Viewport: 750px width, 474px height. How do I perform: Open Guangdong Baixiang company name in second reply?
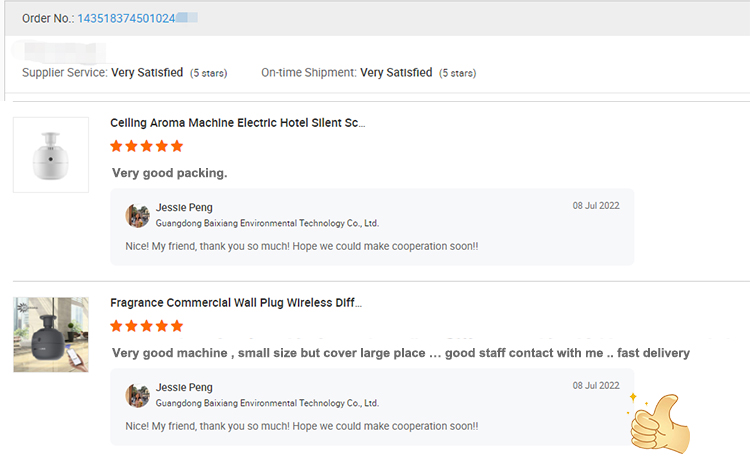[x=267, y=403]
